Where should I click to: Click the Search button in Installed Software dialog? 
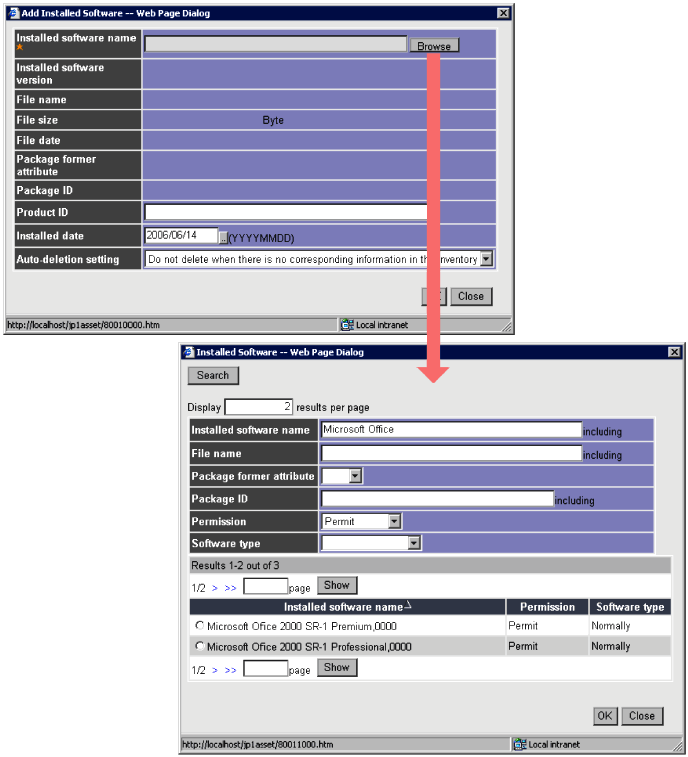(x=213, y=376)
